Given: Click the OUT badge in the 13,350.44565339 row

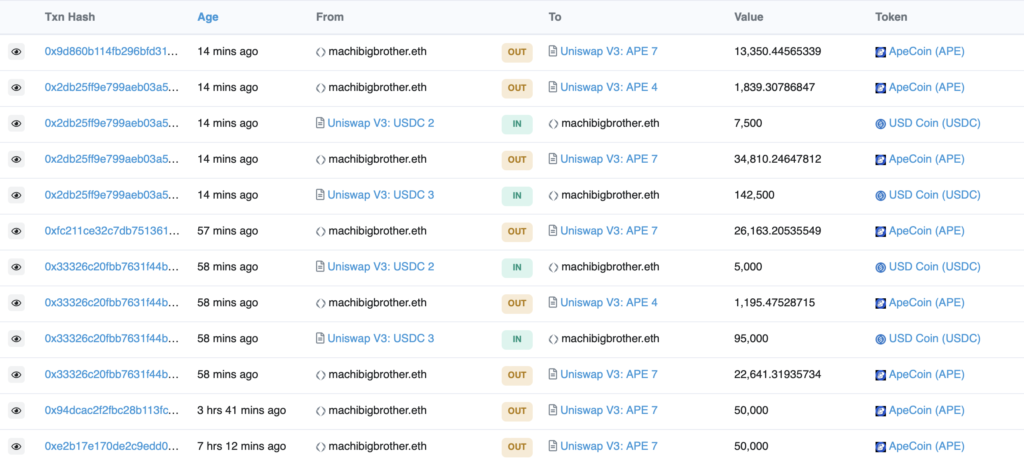Looking at the screenshot, I should (x=517, y=52).
